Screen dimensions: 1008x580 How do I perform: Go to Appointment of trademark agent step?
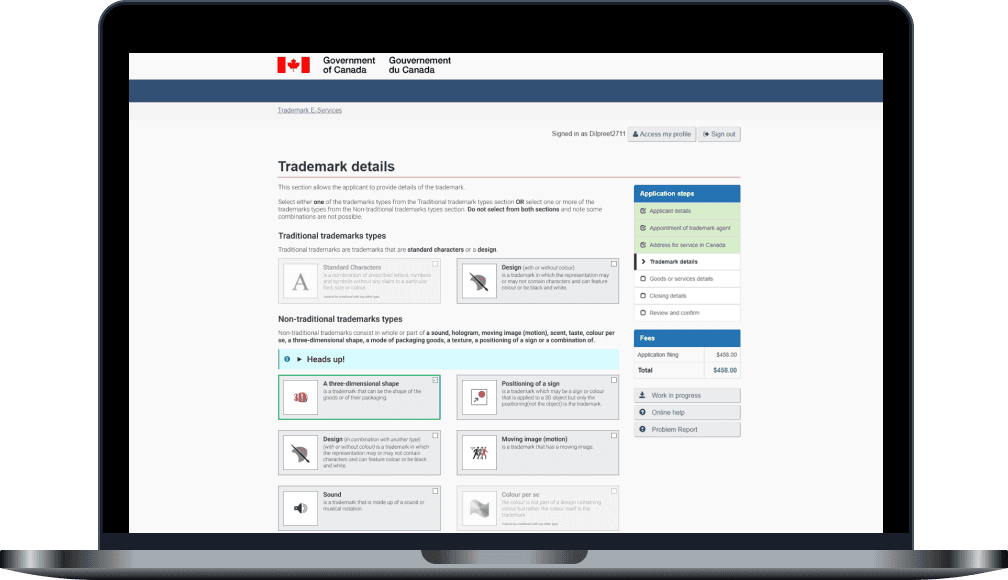pos(687,228)
